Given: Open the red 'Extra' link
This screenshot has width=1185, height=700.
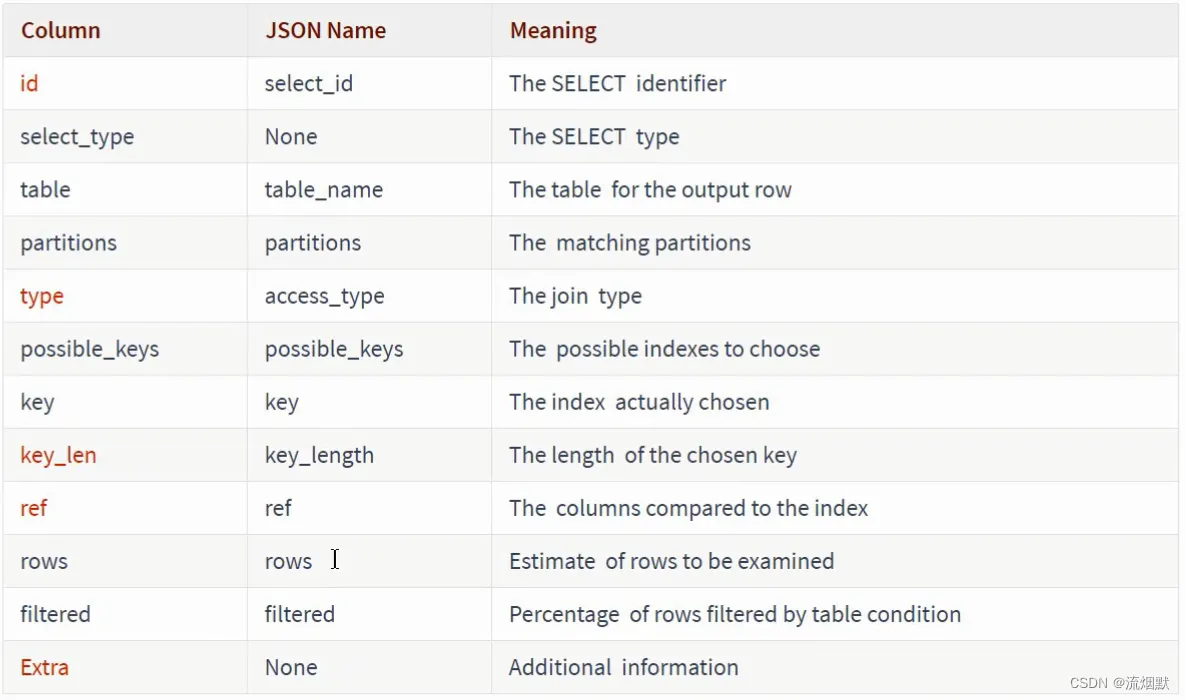Looking at the screenshot, I should point(44,667).
